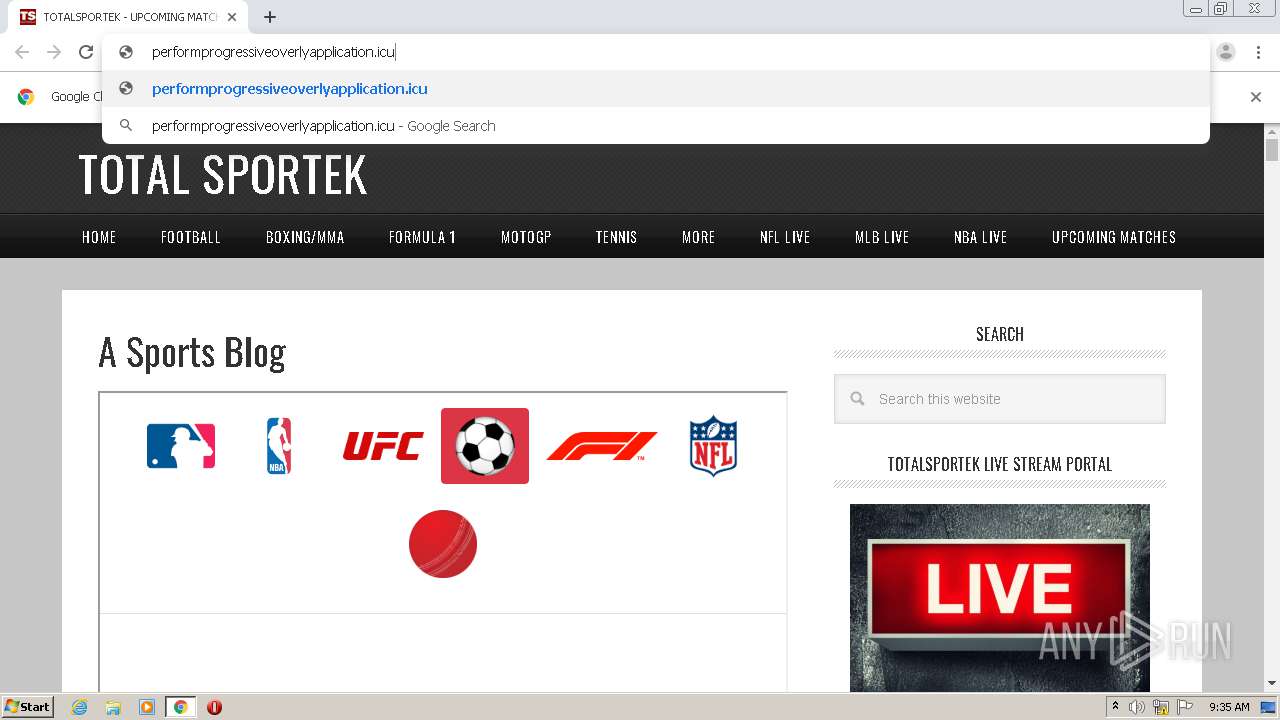The height and width of the screenshot is (720, 1280).
Task: Reload the page with the refresh icon
Action: (x=86, y=52)
